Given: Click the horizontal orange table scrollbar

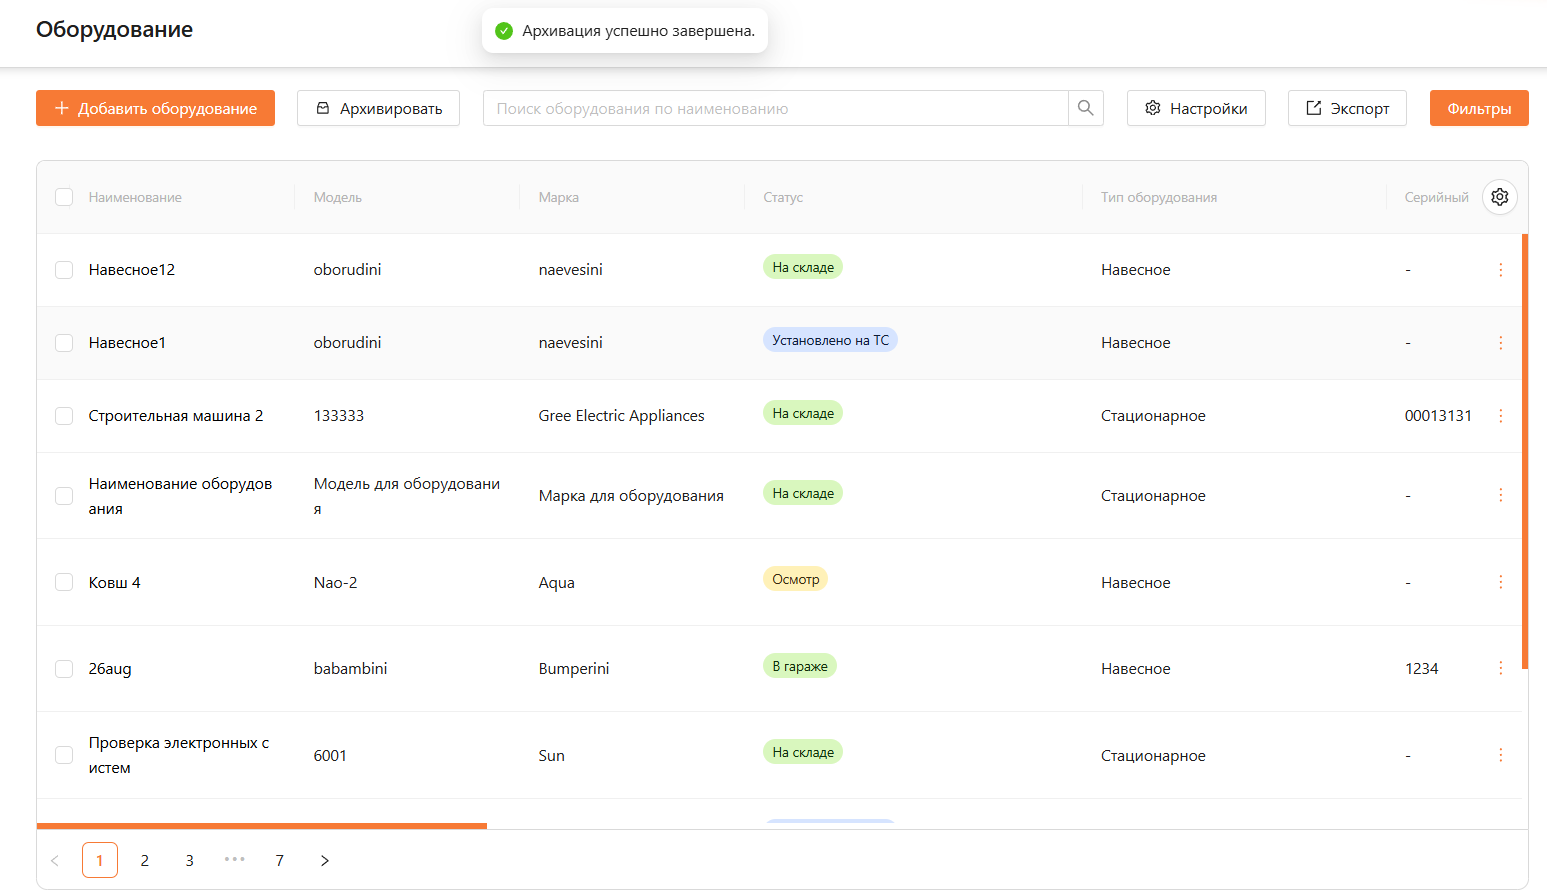Looking at the screenshot, I should [x=262, y=825].
